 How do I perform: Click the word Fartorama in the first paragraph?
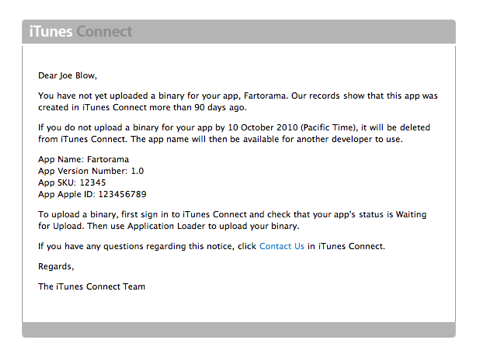point(265,96)
